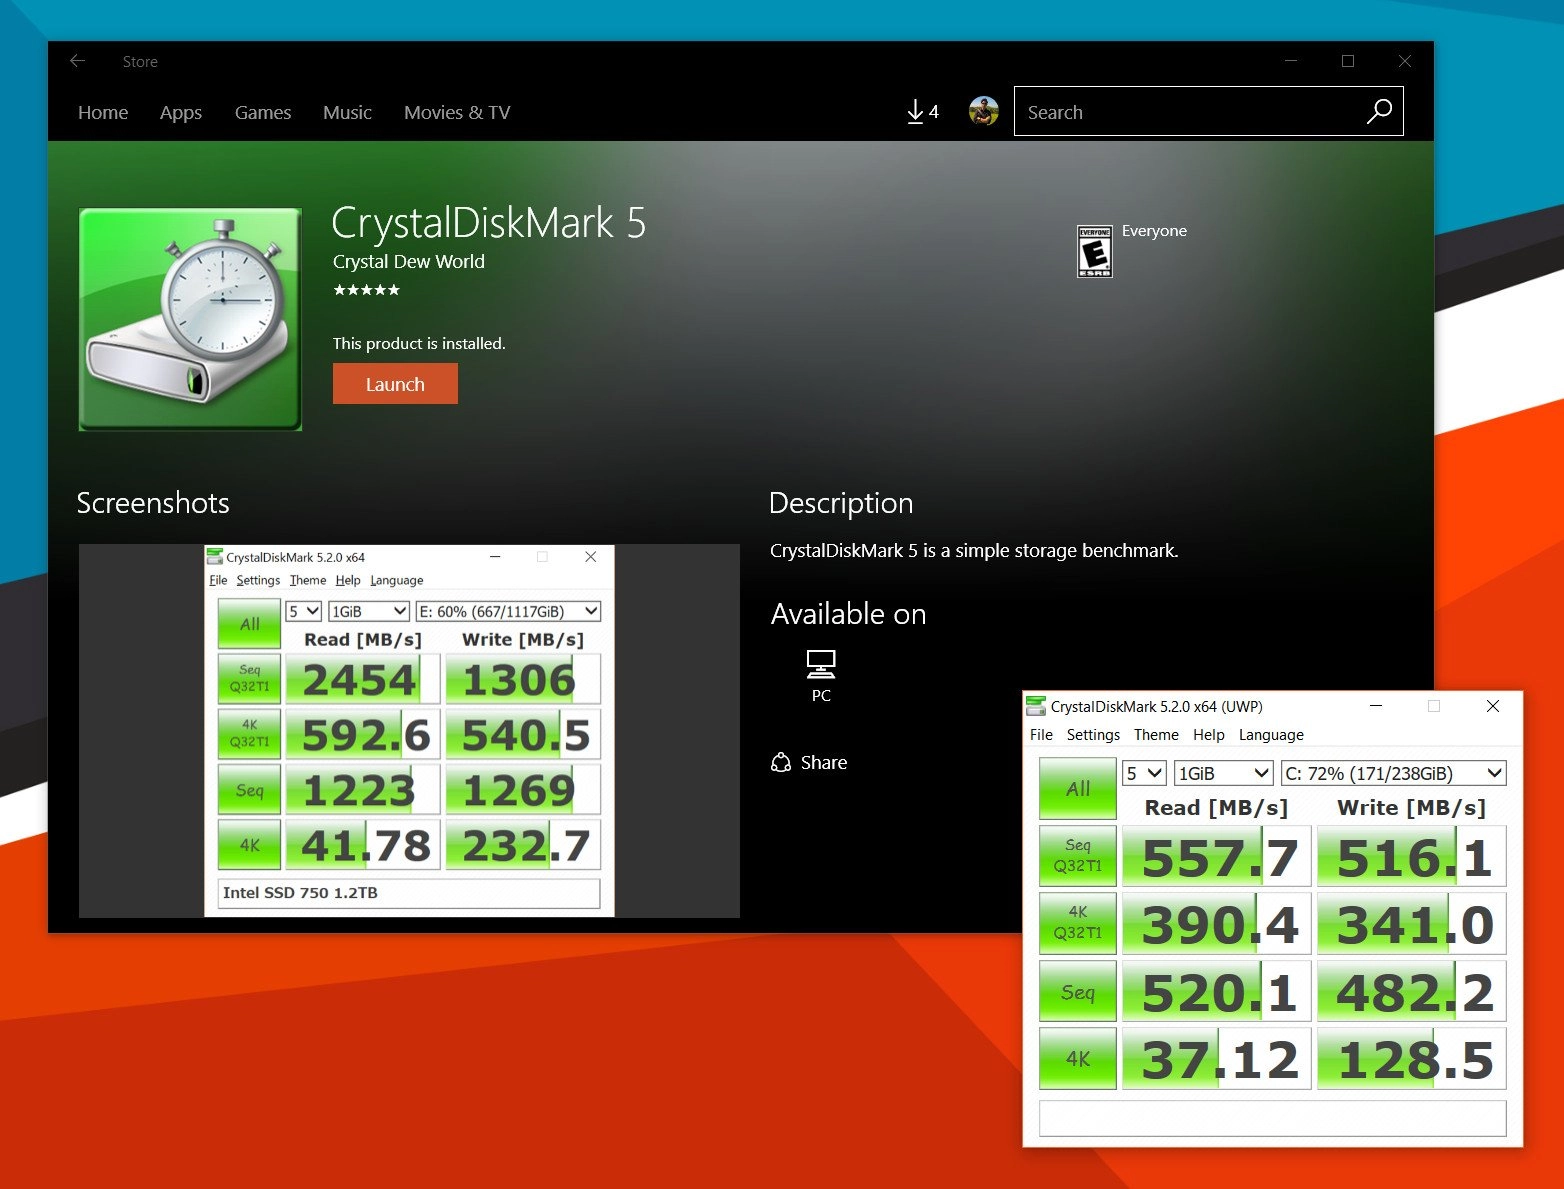Viewport: 1564px width, 1189px height.
Task: Close the CrystalDiskMark UWP window
Action: point(1493,706)
